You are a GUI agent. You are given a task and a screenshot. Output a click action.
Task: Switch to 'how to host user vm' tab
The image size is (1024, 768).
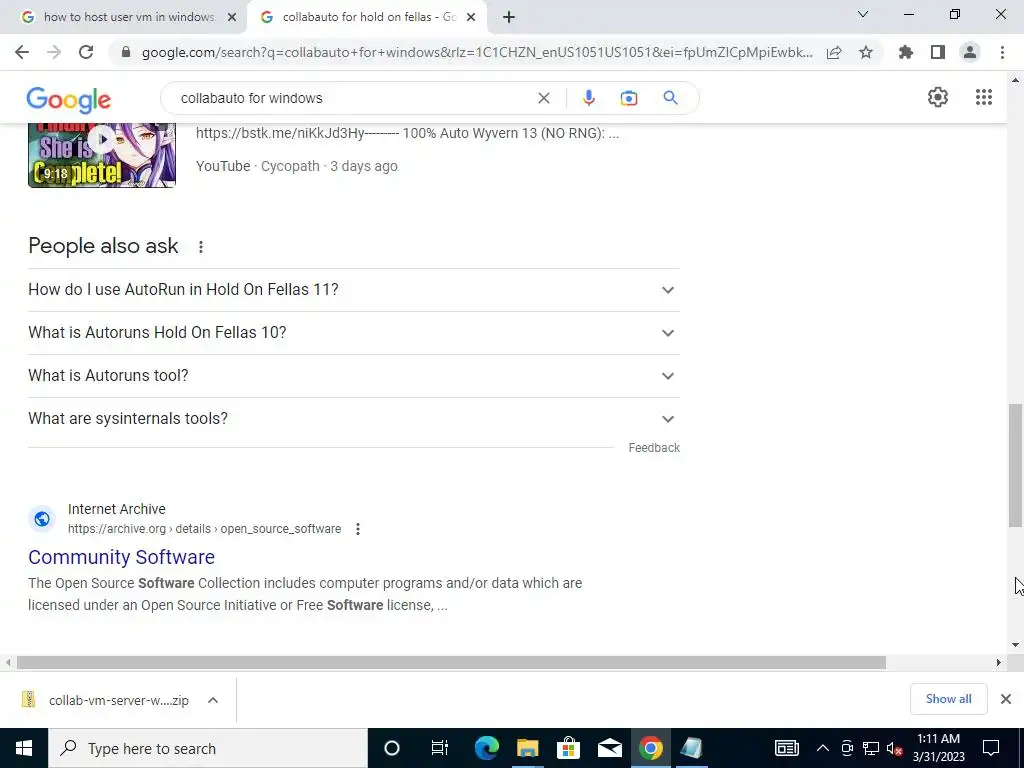point(129,17)
